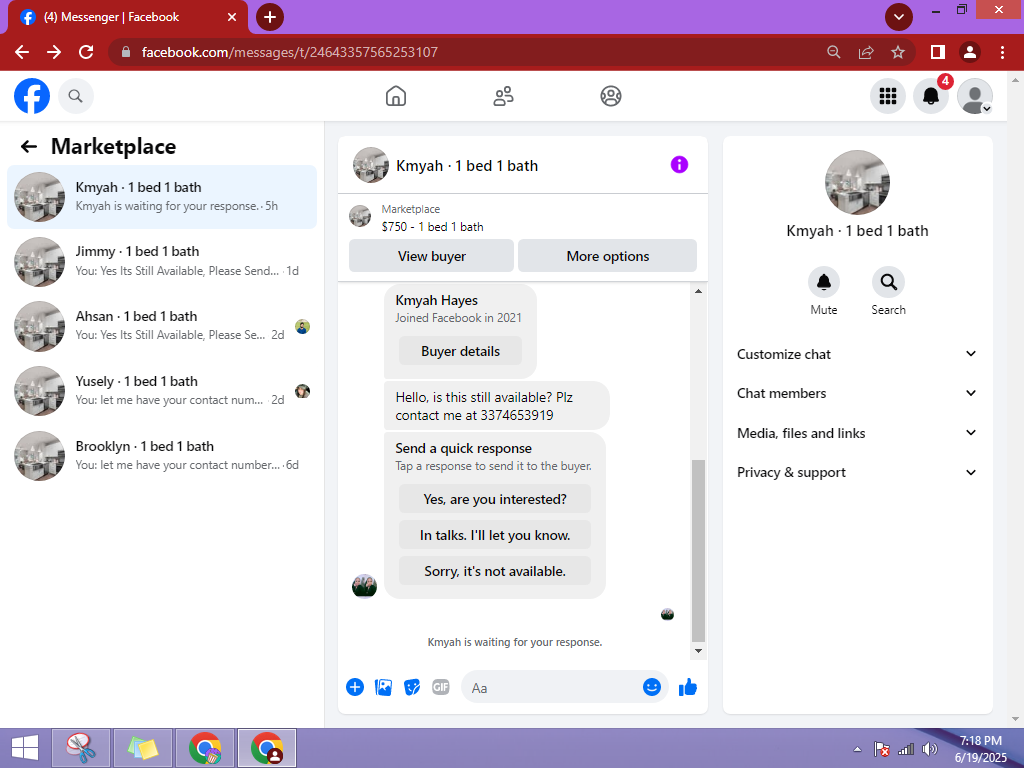Image resolution: width=1024 pixels, height=768 pixels.
Task: Expand Media, files and links section
Action: point(857,433)
